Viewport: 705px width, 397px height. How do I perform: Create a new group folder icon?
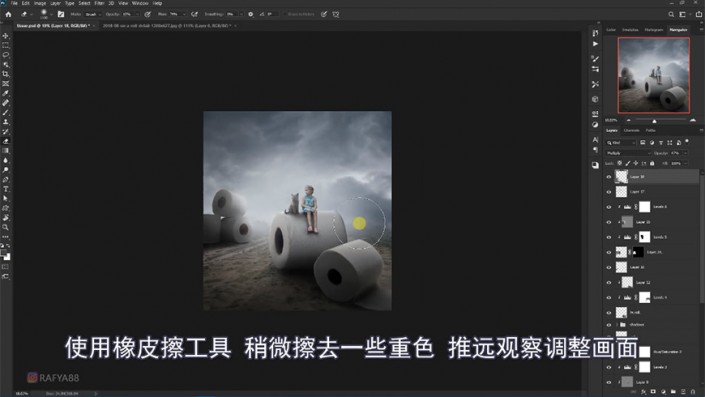tap(673, 392)
